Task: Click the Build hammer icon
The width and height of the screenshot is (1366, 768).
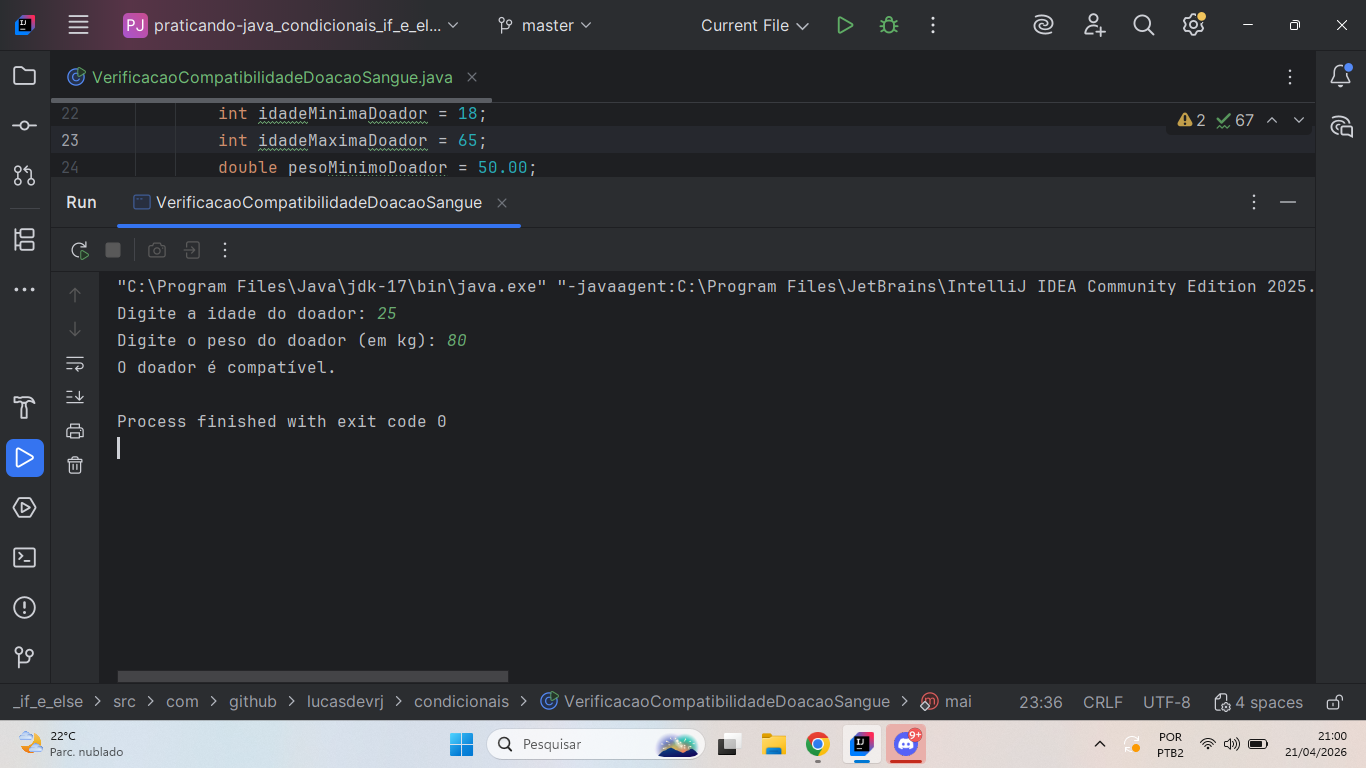Action: [25, 408]
